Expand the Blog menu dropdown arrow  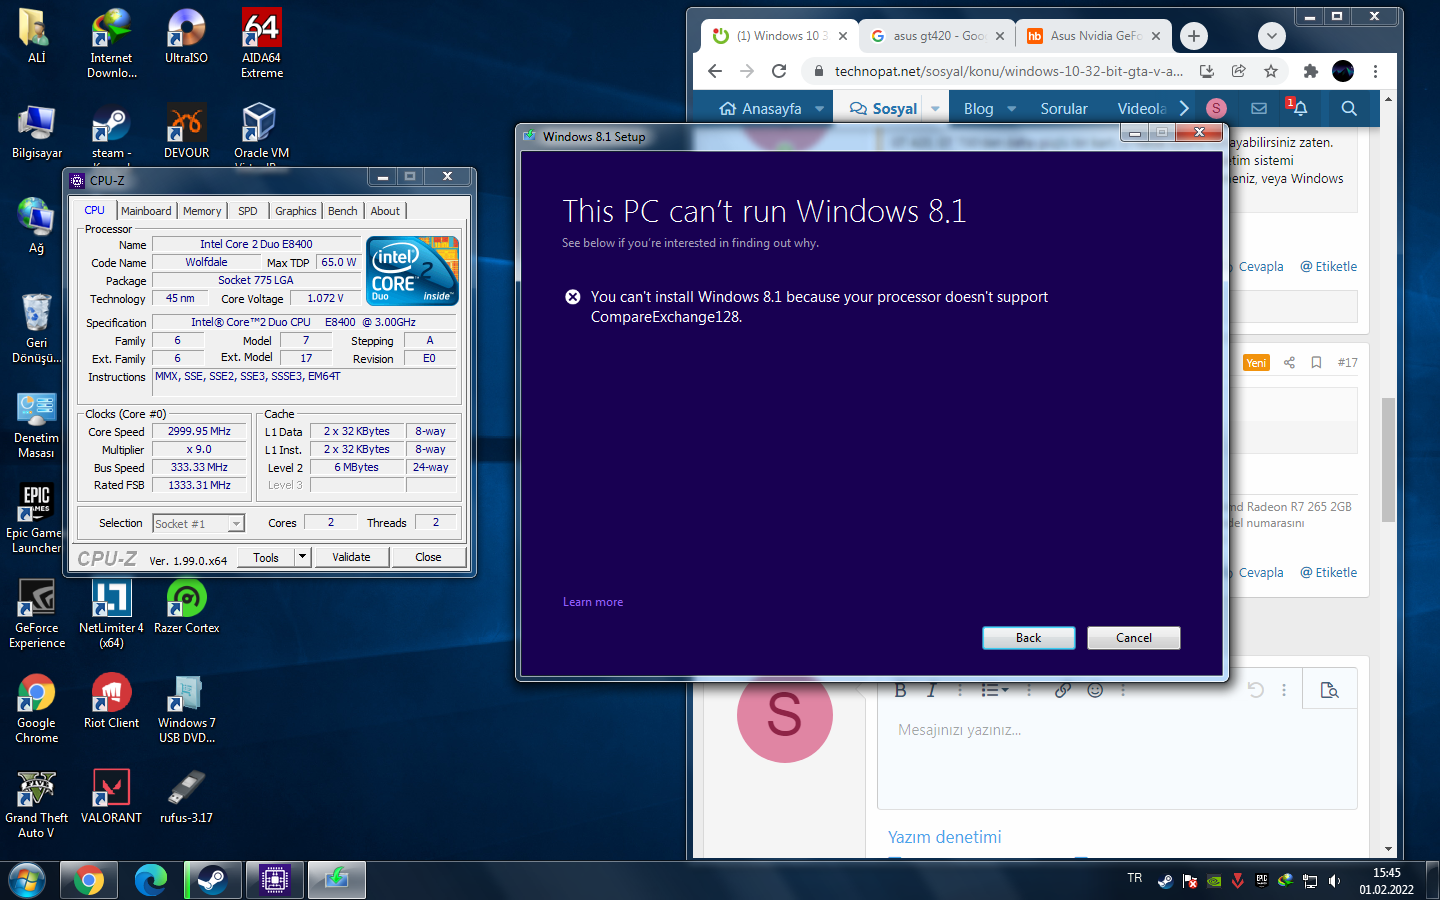pyautogui.click(x=1011, y=109)
